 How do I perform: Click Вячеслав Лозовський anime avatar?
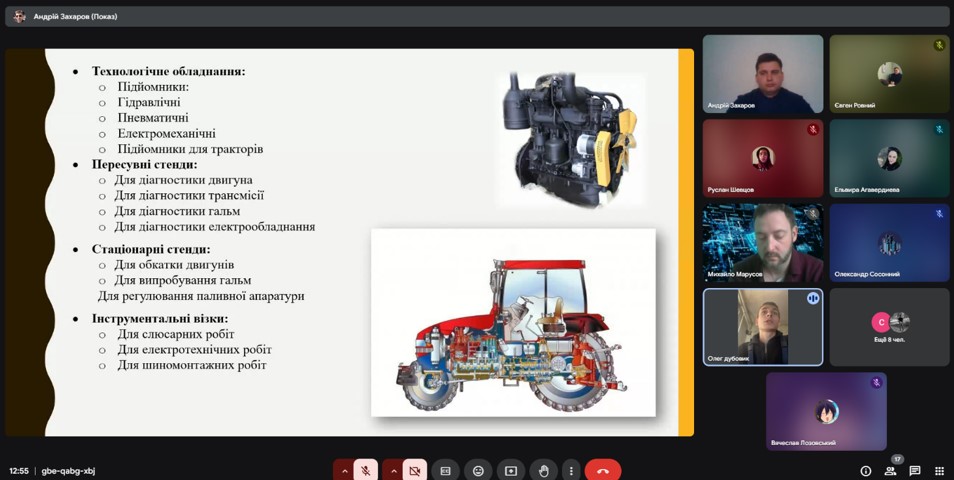[826, 412]
